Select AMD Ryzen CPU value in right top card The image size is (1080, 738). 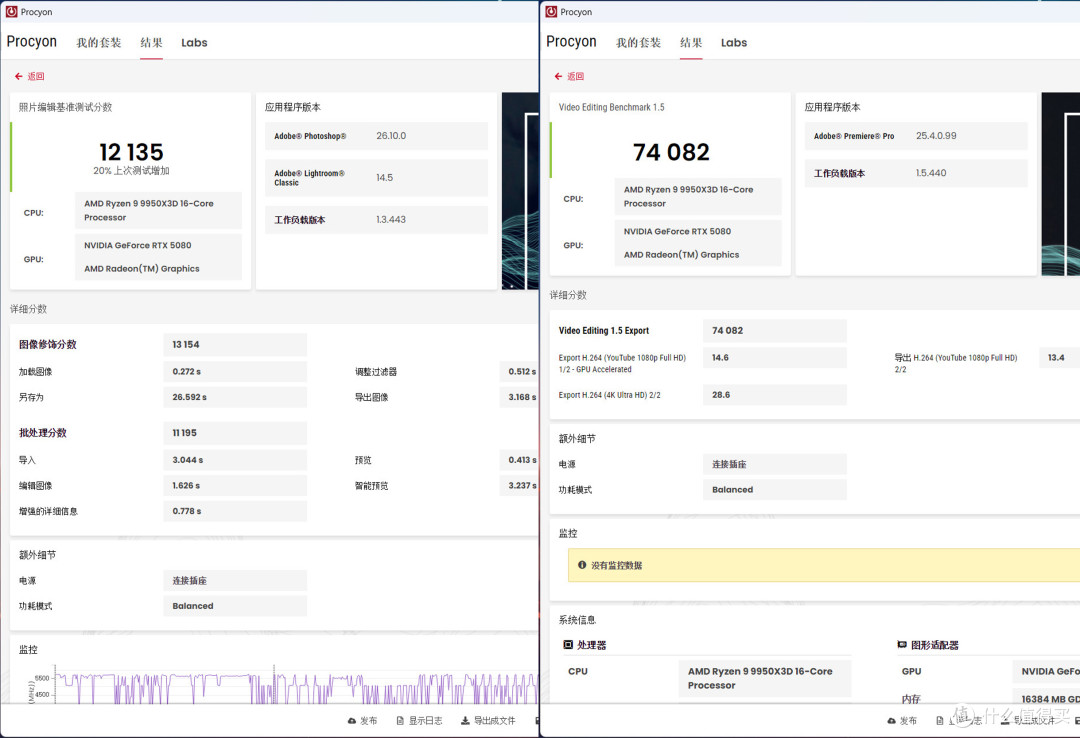point(698,196)
